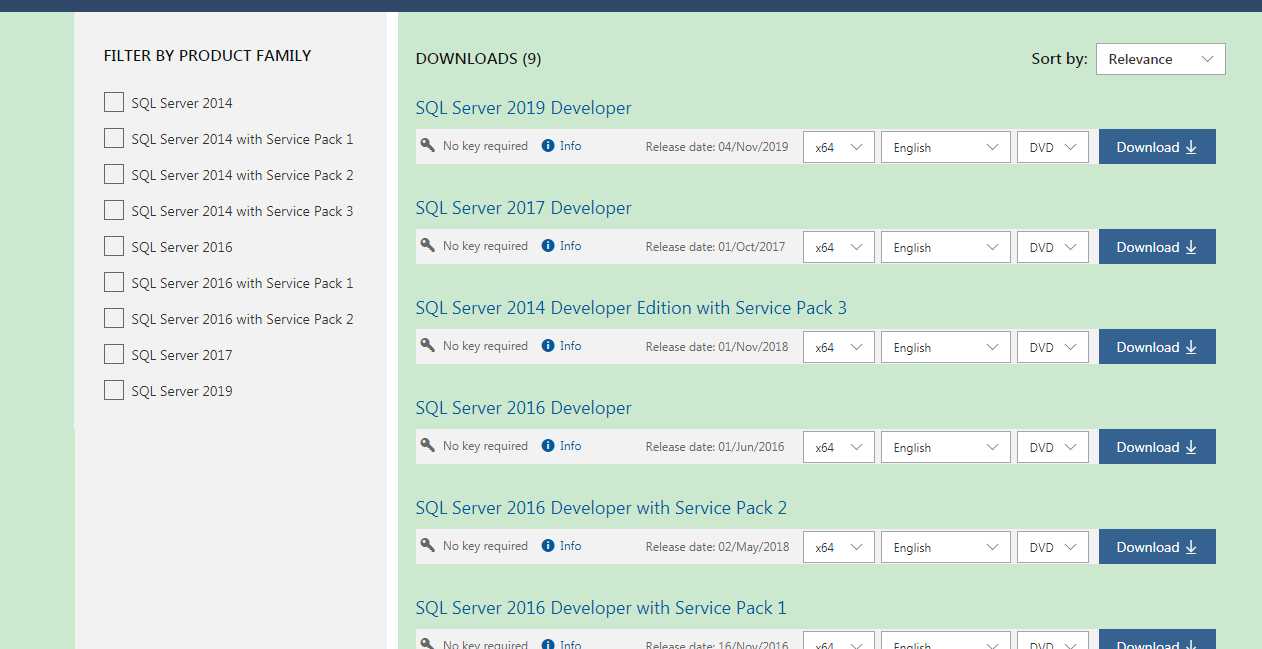The height and width of the screenshot is (649, 1262).
Task: Download SQL Server 2016 Developer
Action: pyautogui.click(x=1157, y=447)
